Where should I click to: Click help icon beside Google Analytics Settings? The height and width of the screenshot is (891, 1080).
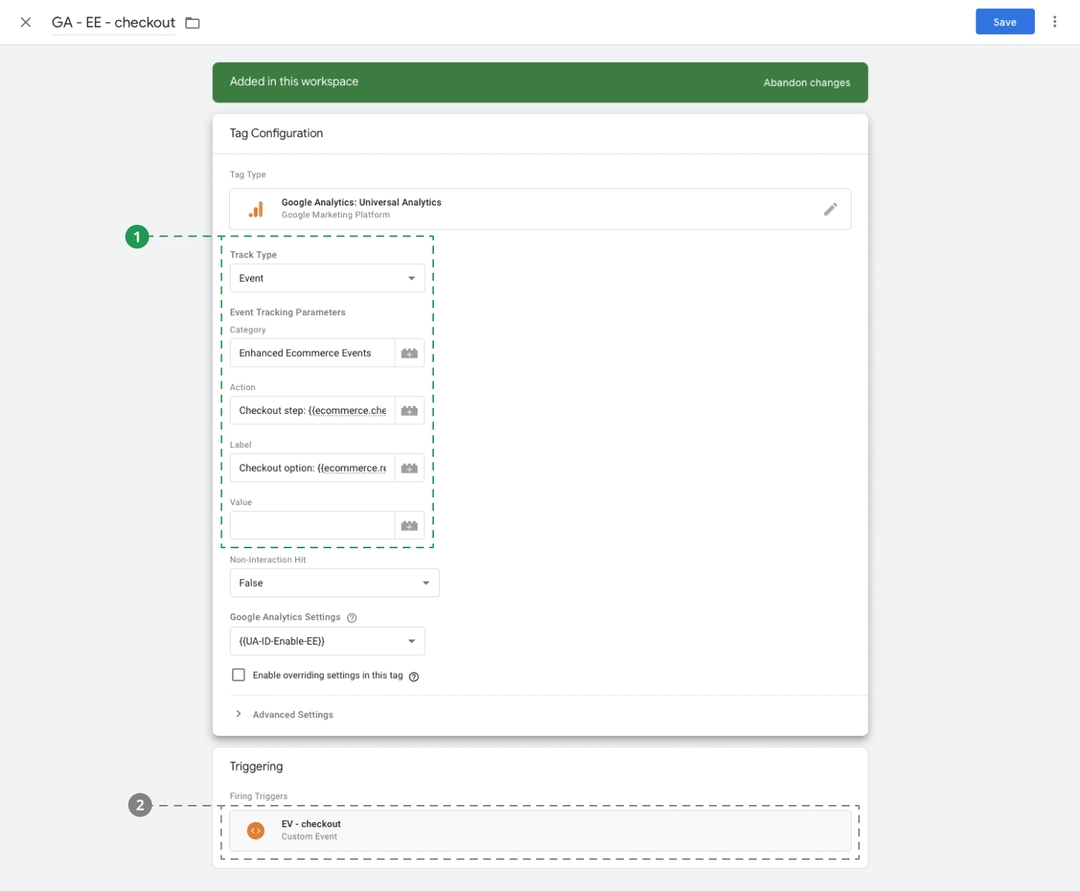352,618
